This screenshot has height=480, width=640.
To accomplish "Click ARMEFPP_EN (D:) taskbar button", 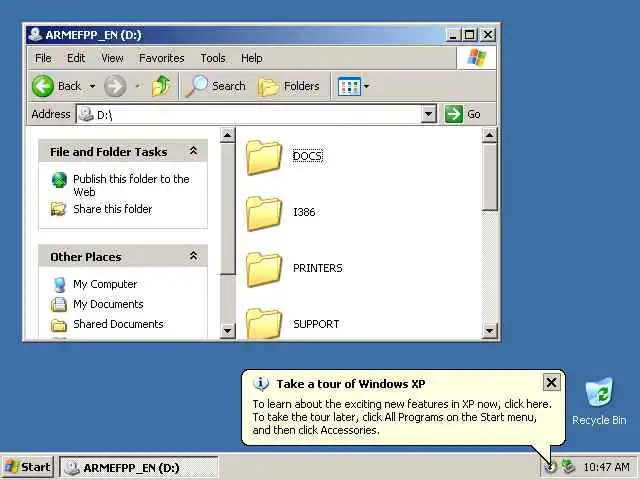I will pyautogui.click(x=139, y=467).
